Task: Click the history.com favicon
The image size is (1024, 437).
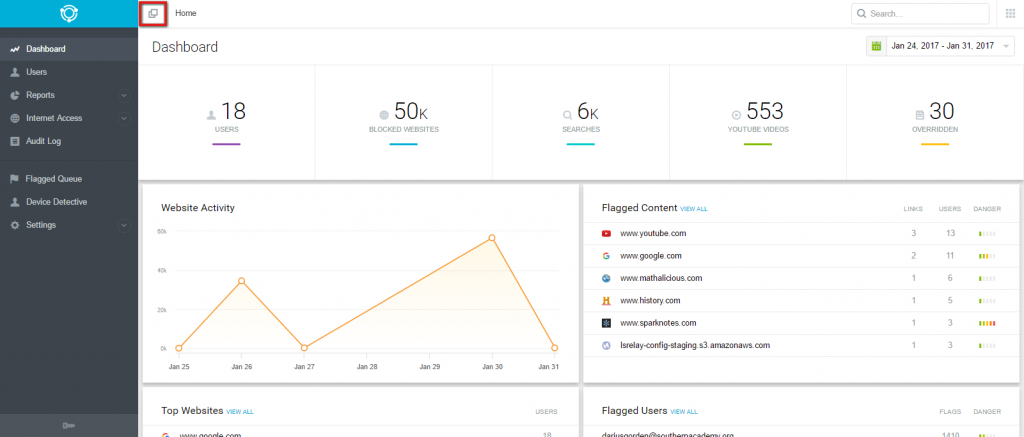Action: (606, 301)
